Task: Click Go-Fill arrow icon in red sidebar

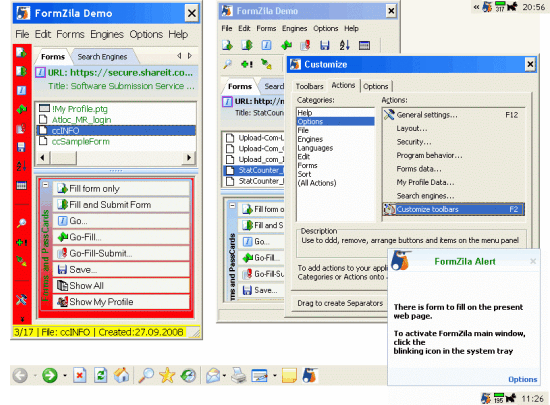Action: pos(21,109)
